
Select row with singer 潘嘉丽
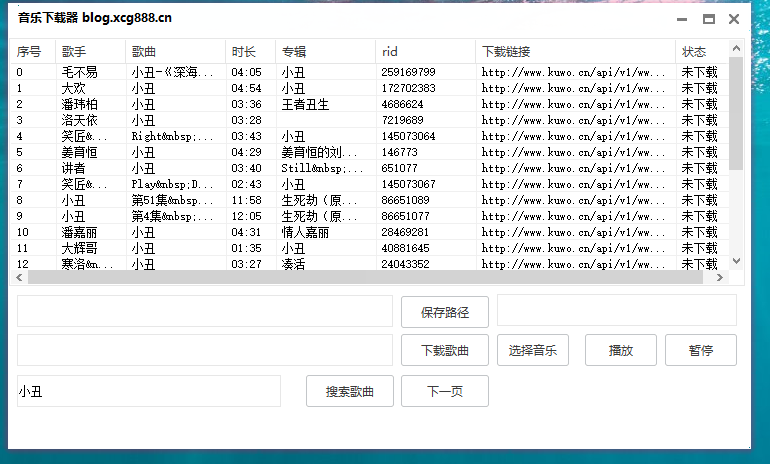click(369, 232)
